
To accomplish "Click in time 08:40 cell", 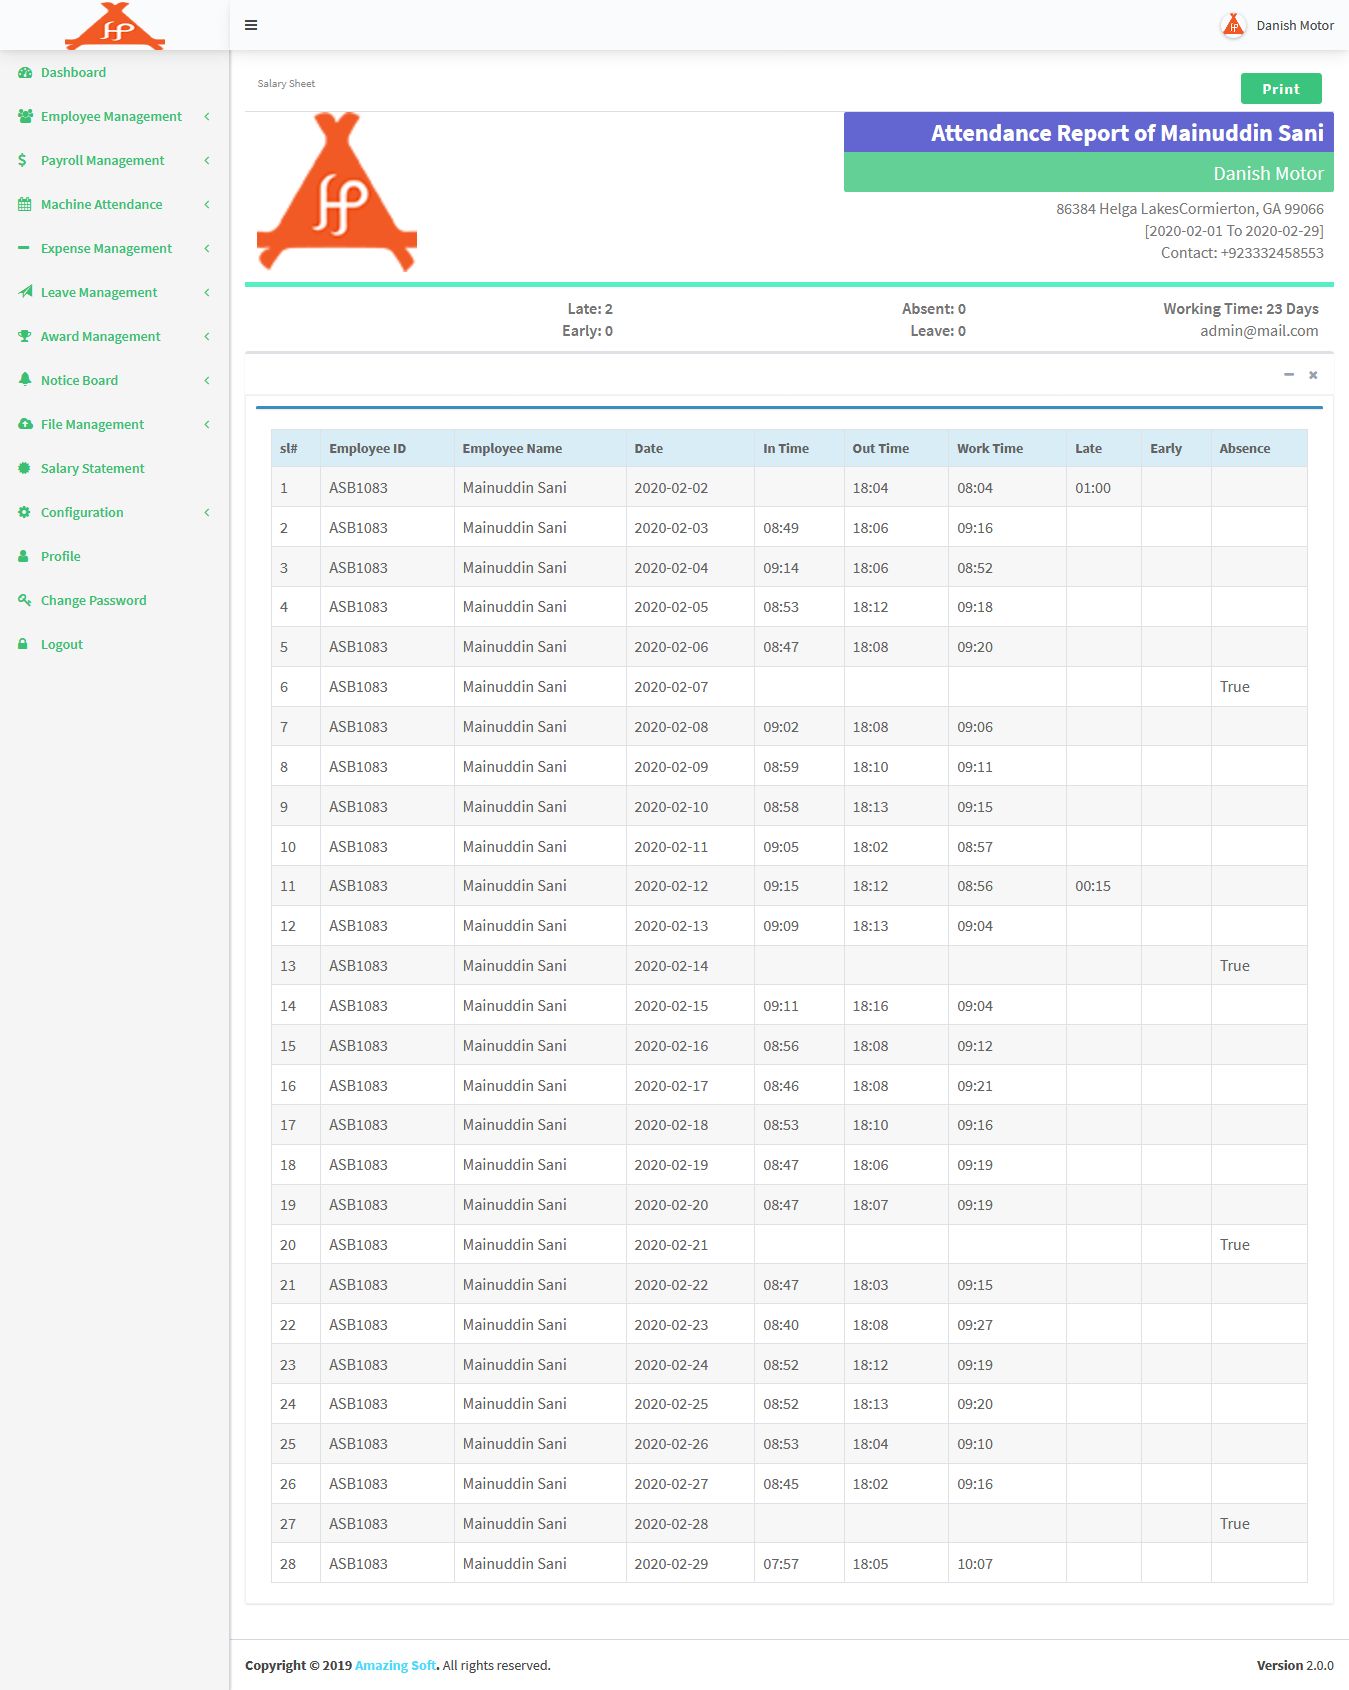I will click(799, 1325).
